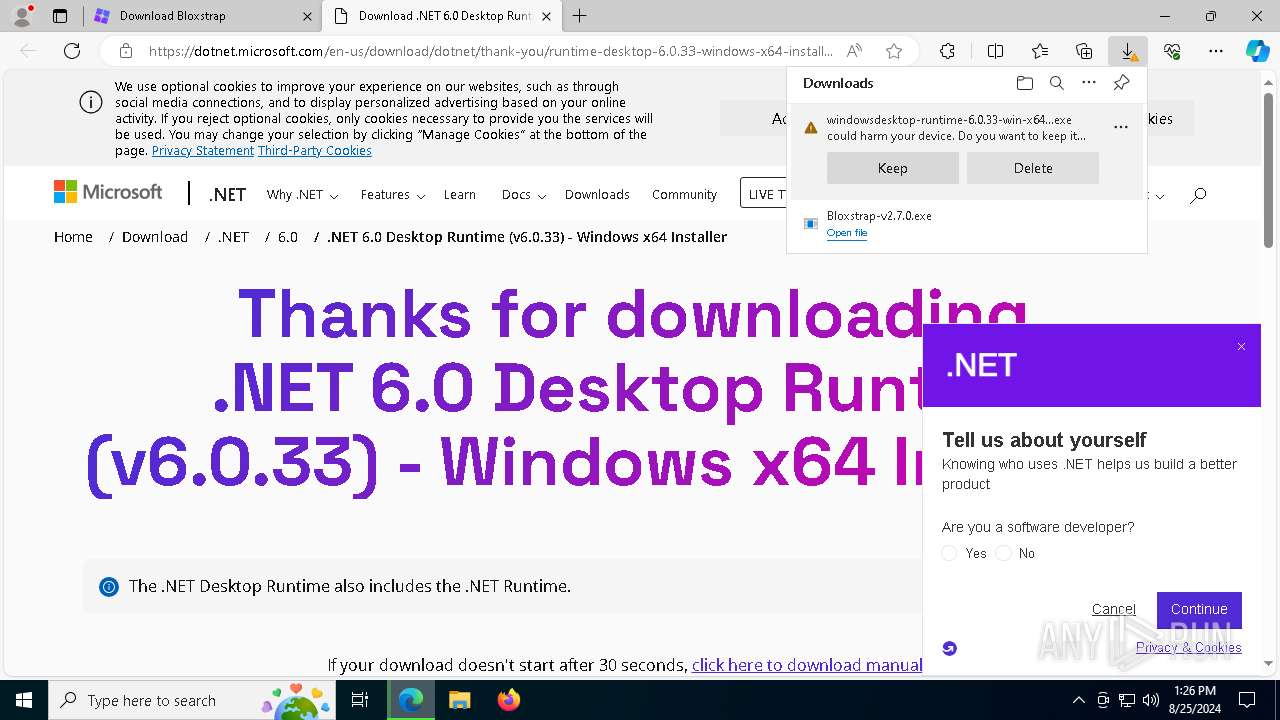
Task: Search downloads with magnifier icon
Action: [1056, 83]
